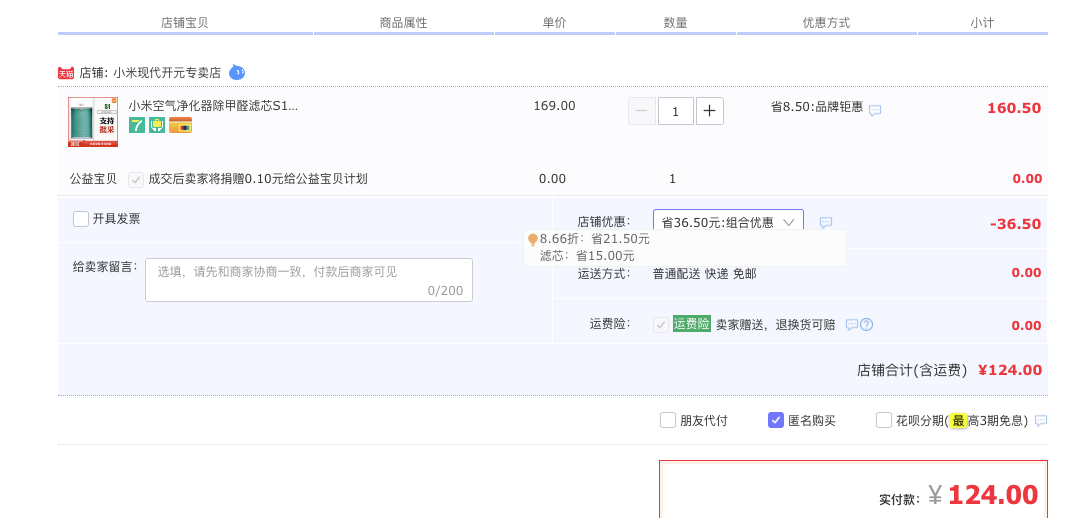The width and height of the screenshot is (1078, 518).
Task: Click the 优惠方式 column header
Action: [826, 23]
